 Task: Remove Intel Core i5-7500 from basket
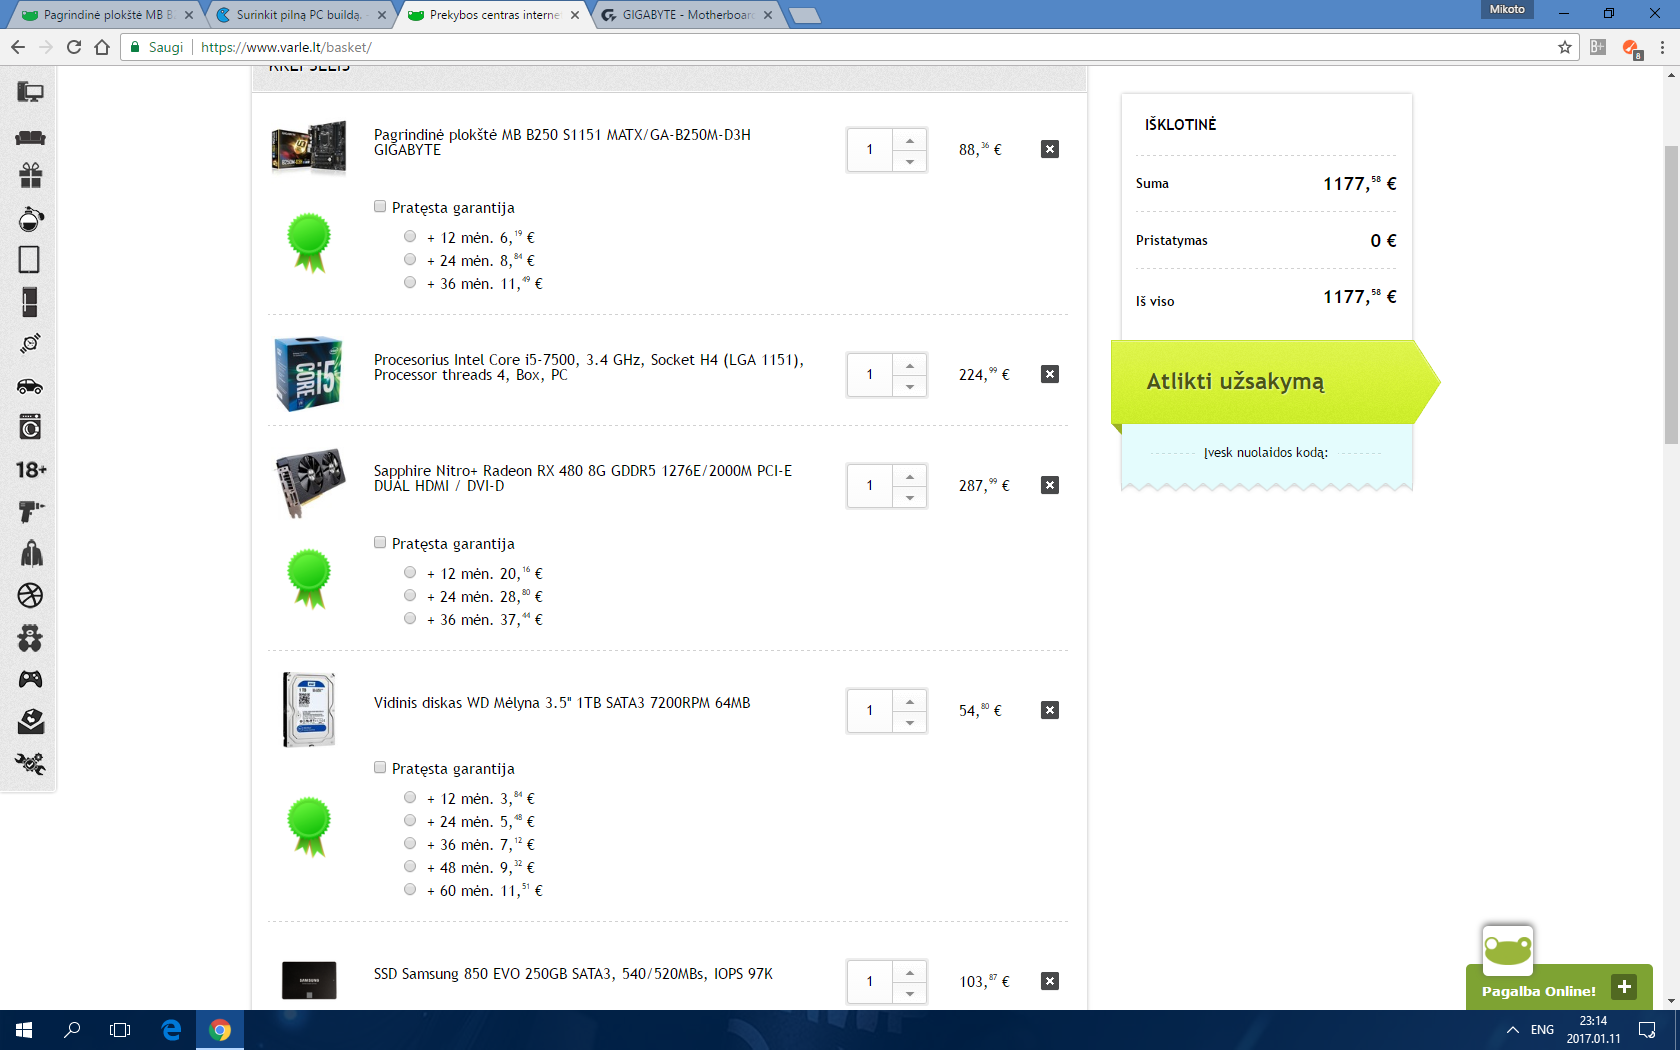click(1050, 374)
